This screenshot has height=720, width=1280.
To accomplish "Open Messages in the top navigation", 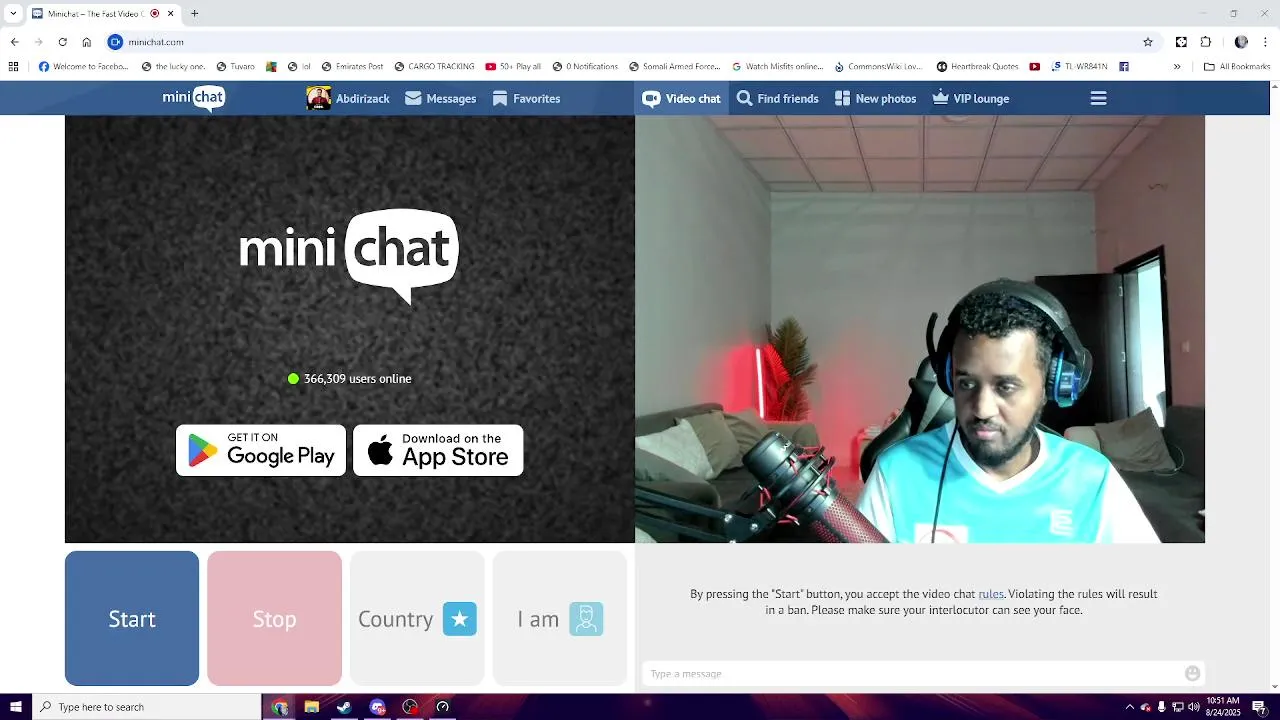I will 440,98.
